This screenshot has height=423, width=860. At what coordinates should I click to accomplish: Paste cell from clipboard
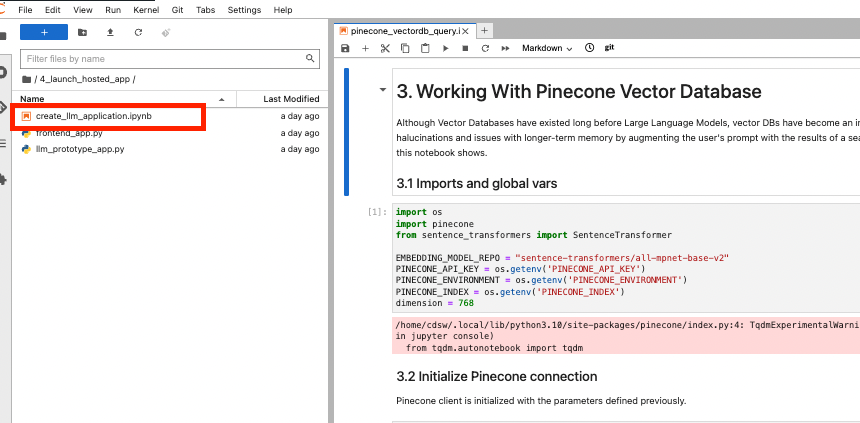pos(425,48)
